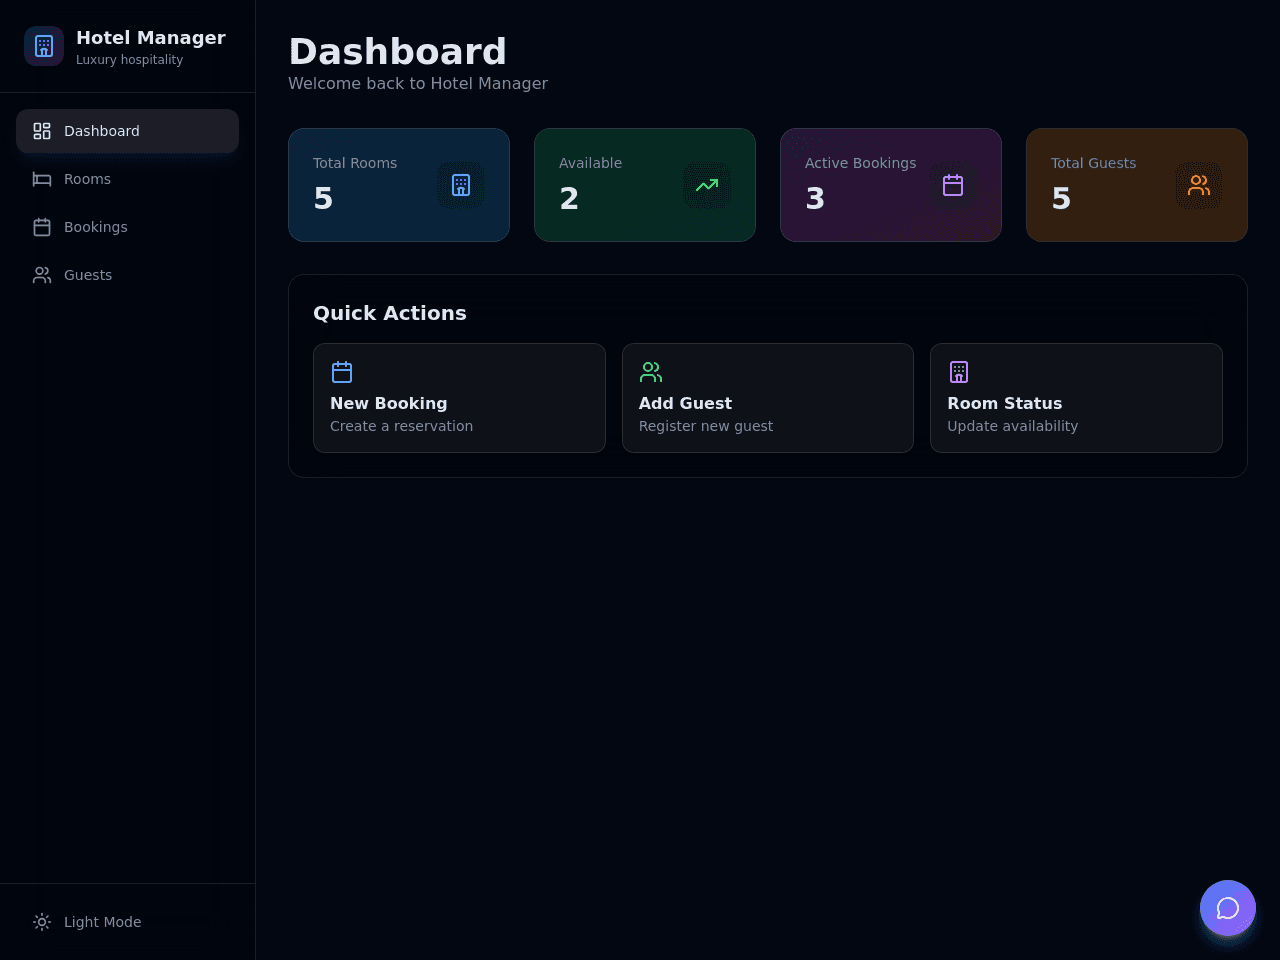The image size is (1280, 960).
Task: Click the people icon beside Guests
Action: click(42, 275)
